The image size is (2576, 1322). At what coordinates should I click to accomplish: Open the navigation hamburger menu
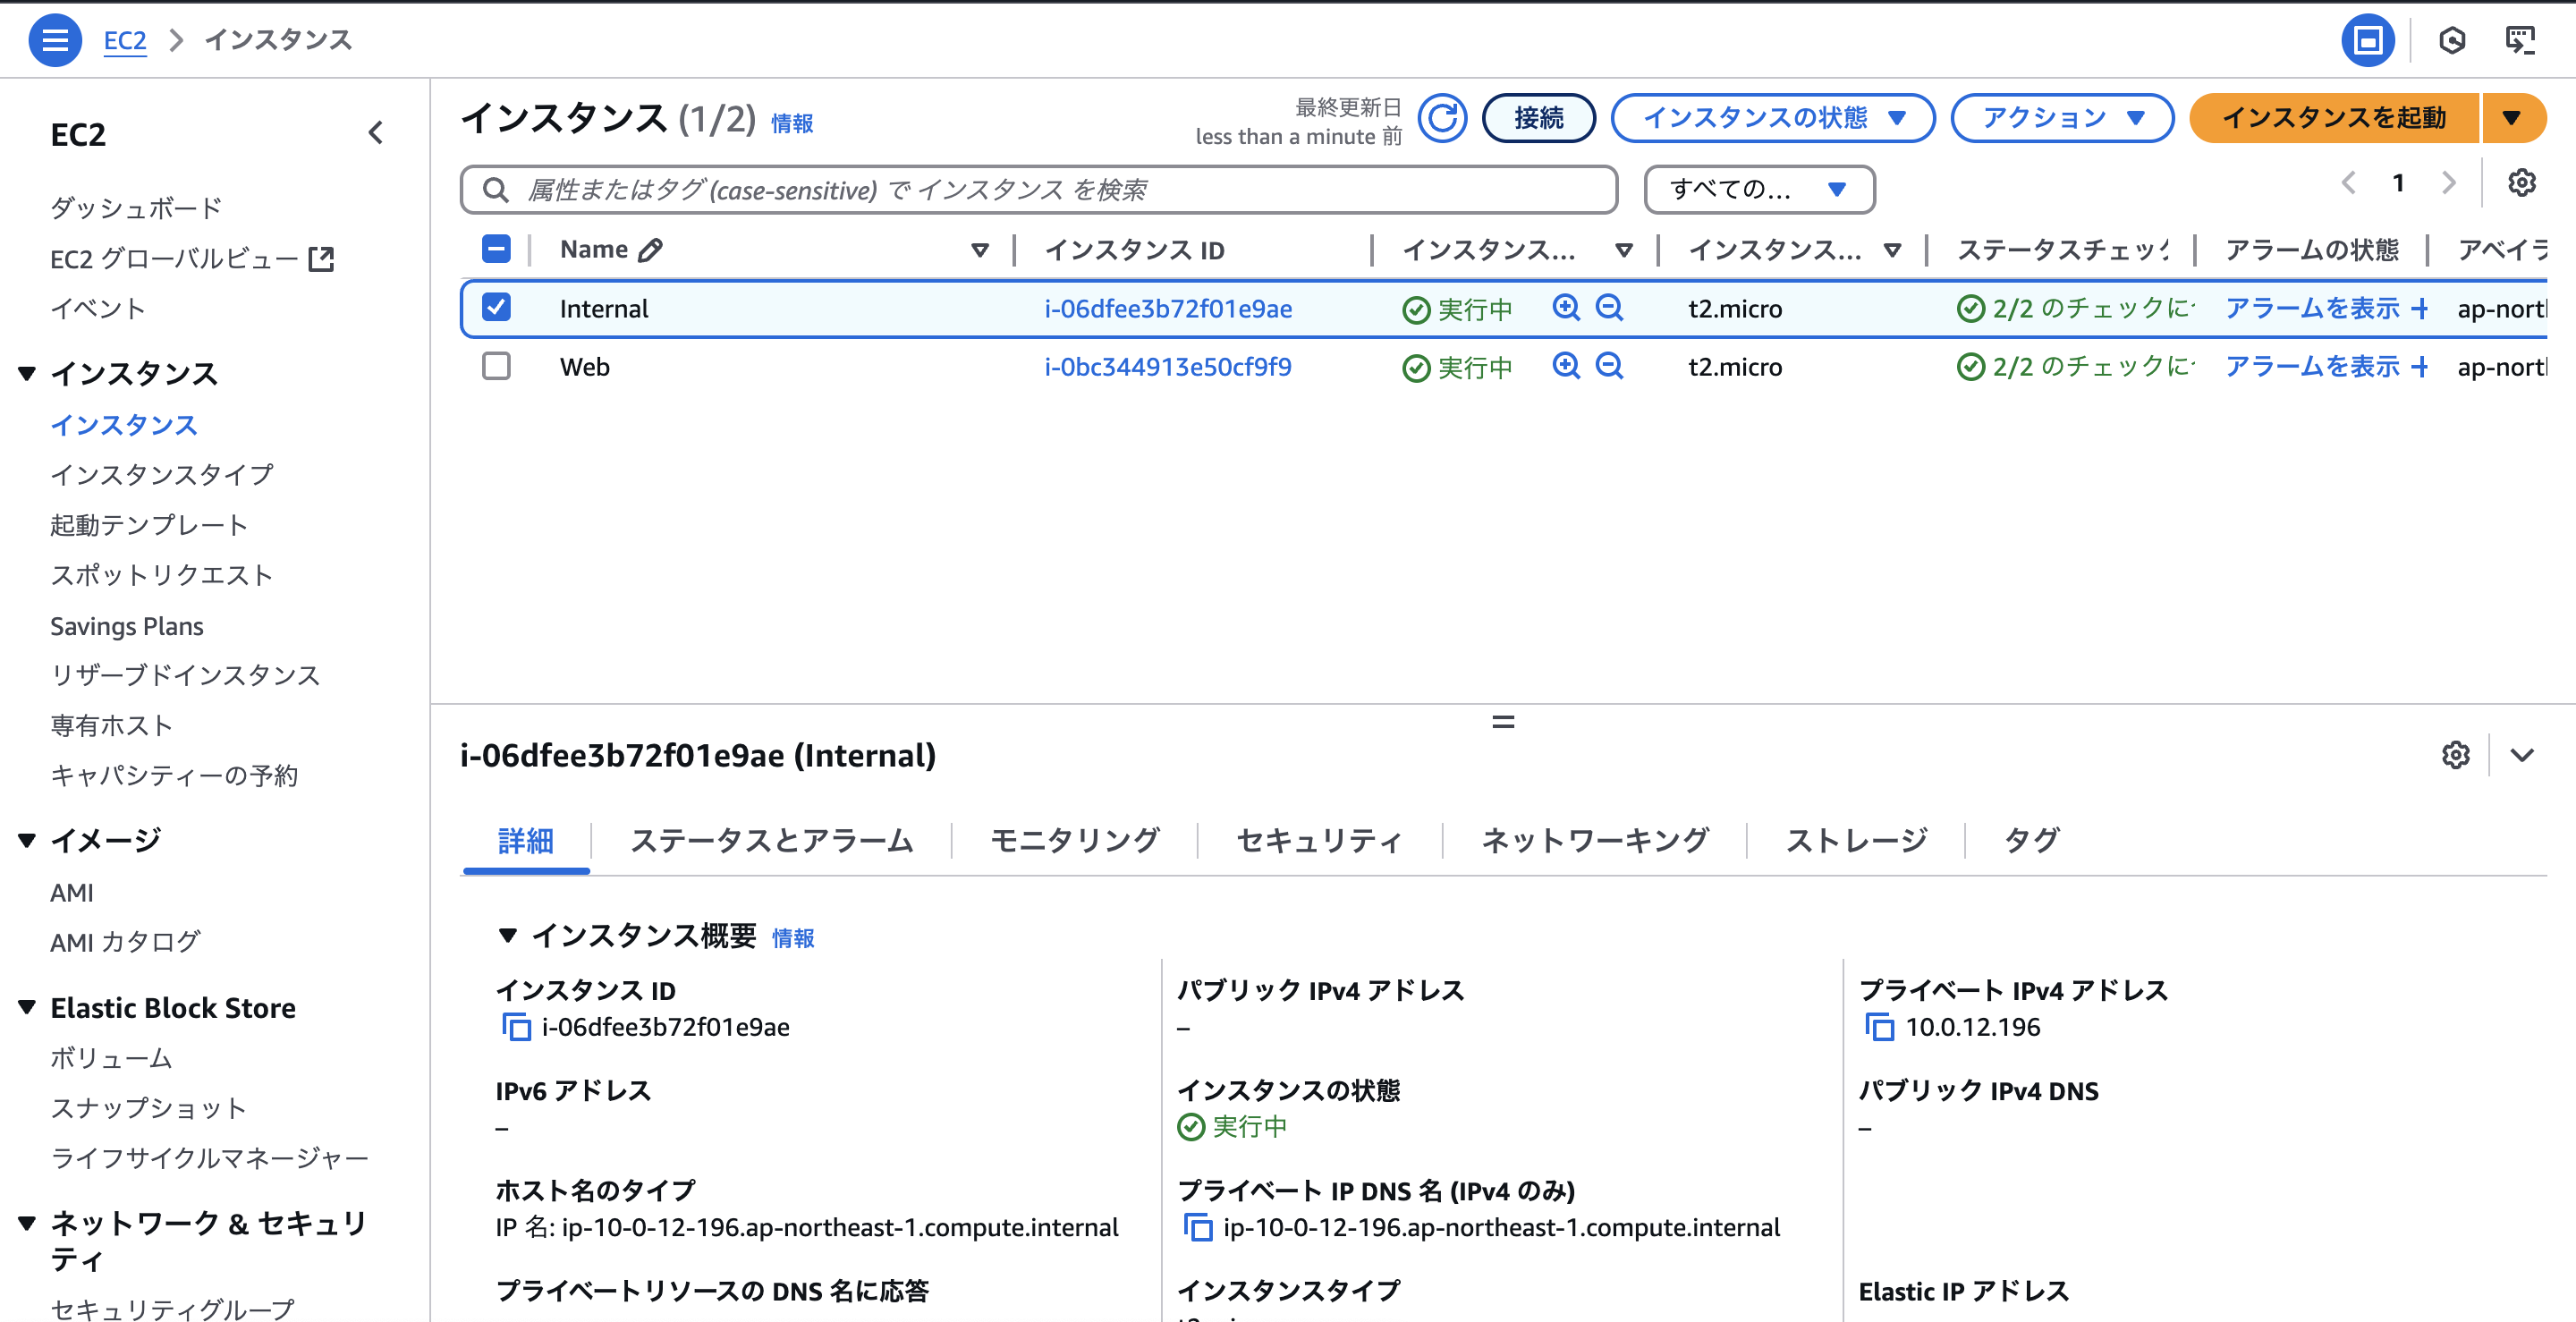coord(55,40)
